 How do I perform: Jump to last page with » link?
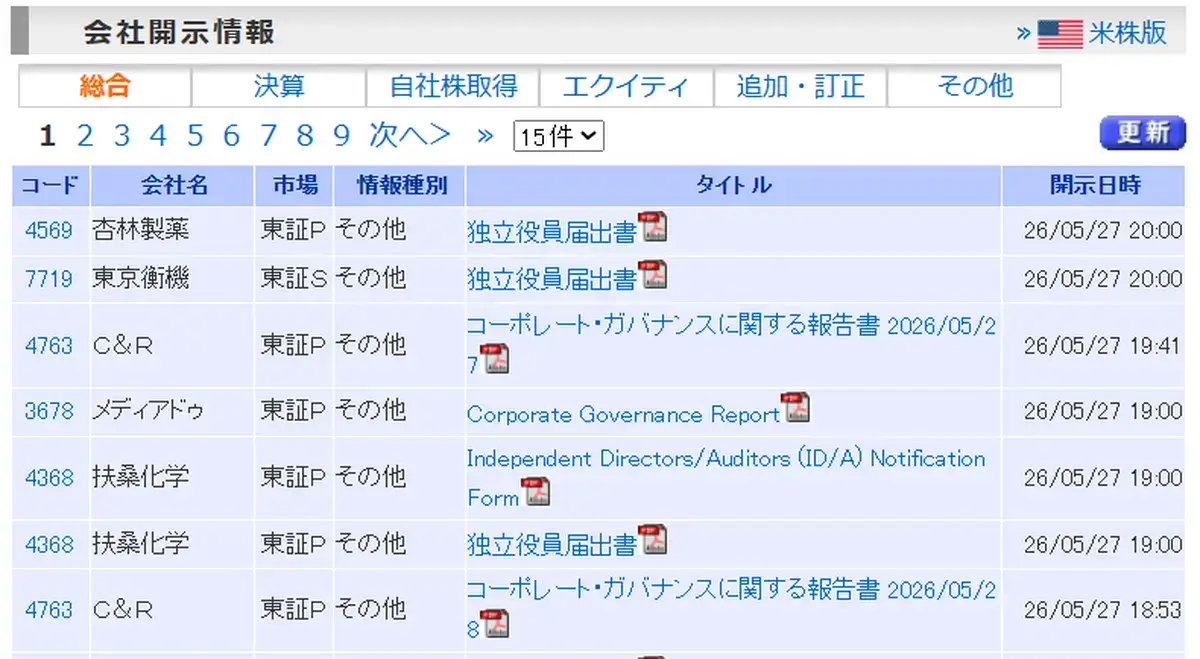[x=486, y=136]
